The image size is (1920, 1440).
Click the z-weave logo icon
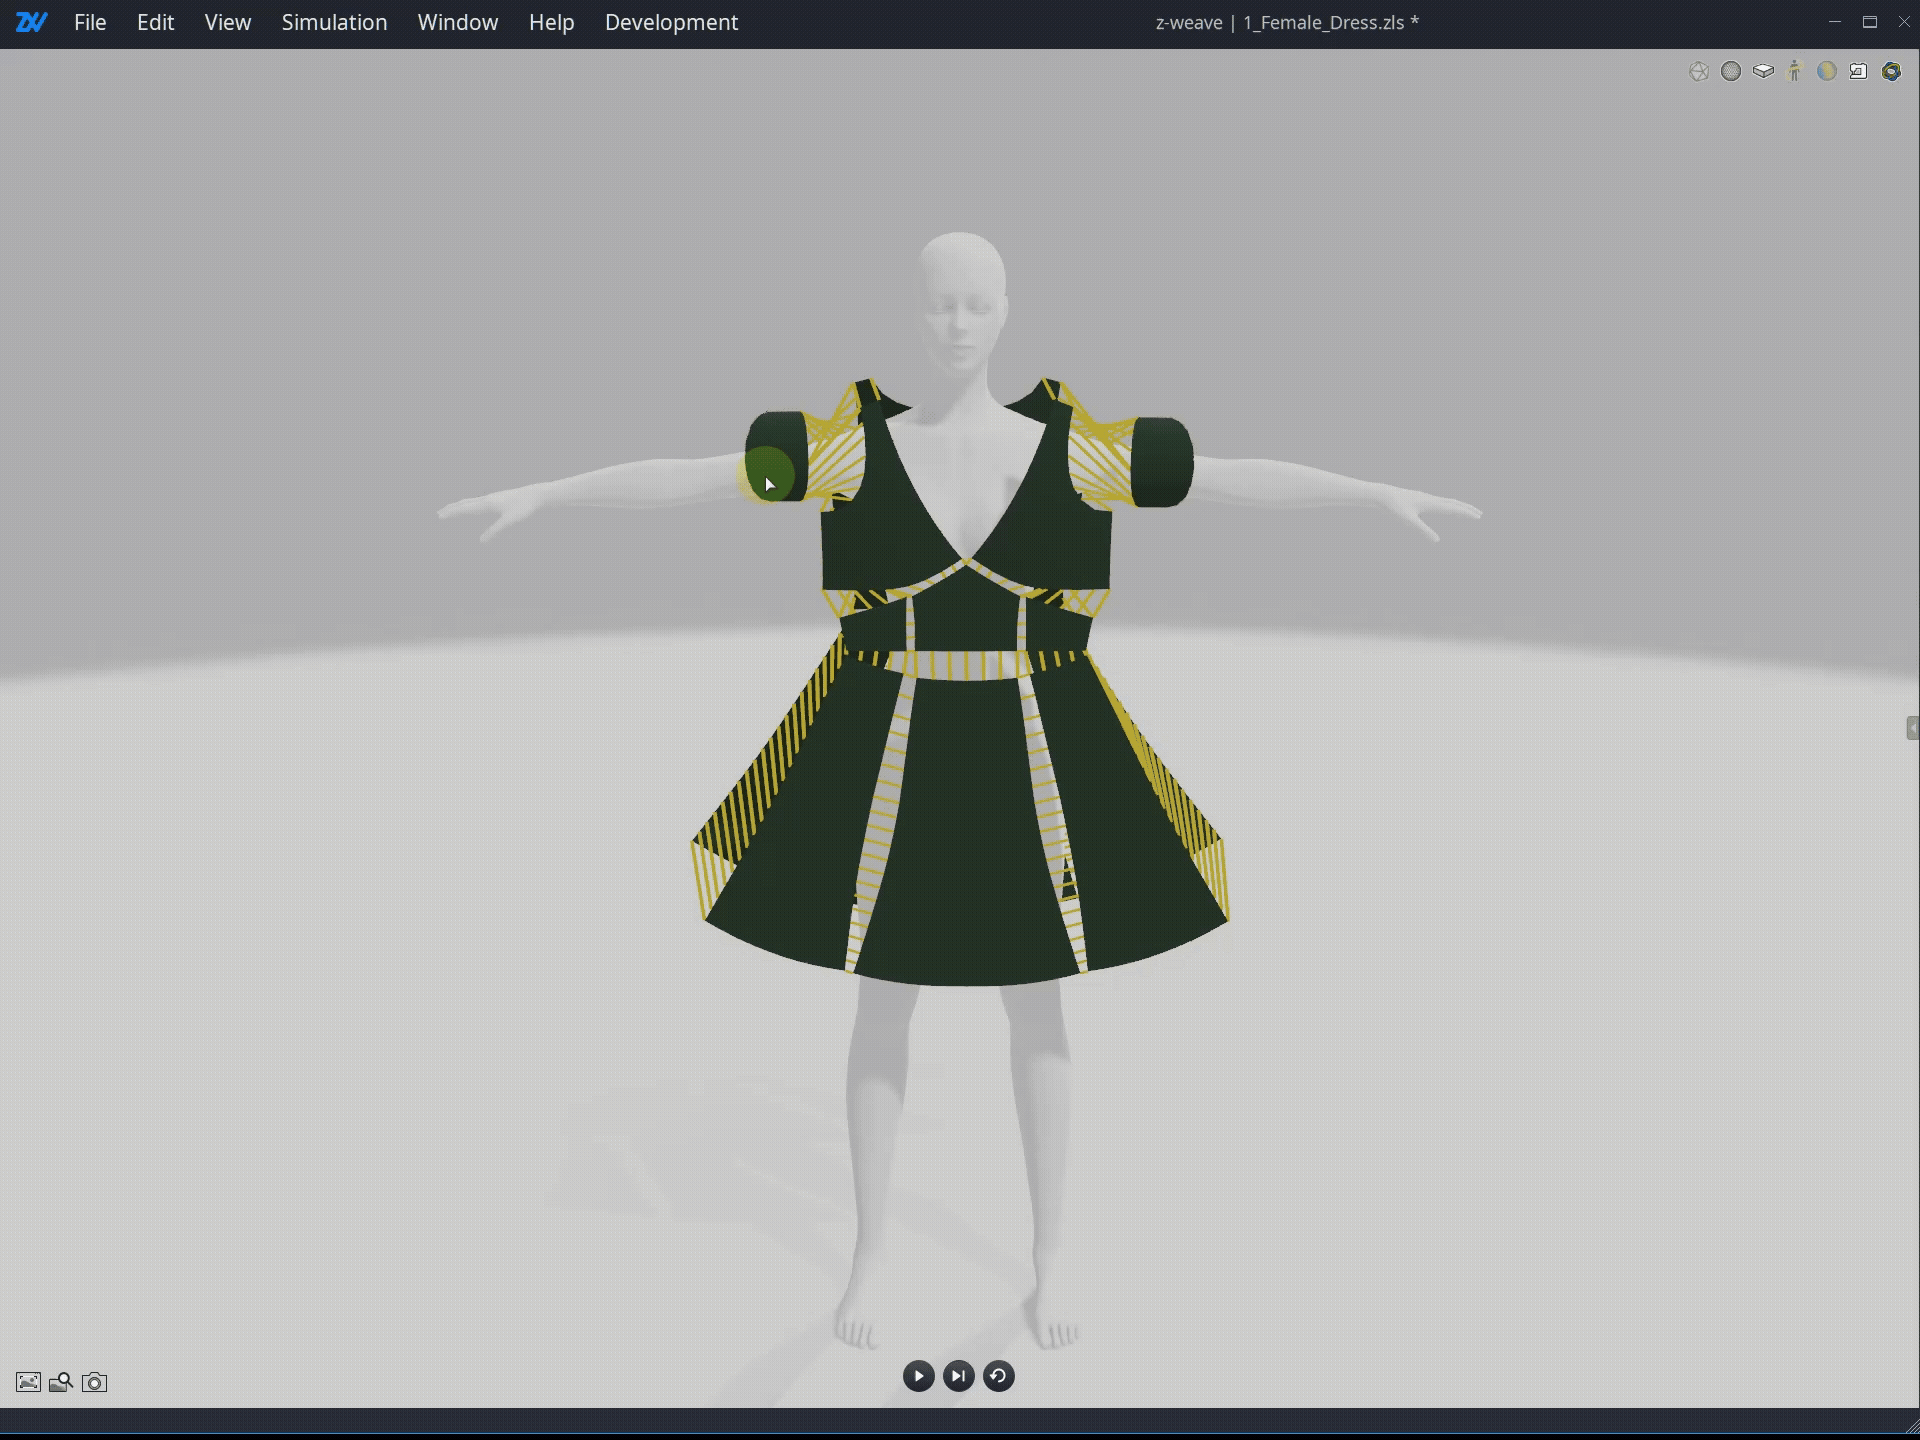tap(31, 22)
